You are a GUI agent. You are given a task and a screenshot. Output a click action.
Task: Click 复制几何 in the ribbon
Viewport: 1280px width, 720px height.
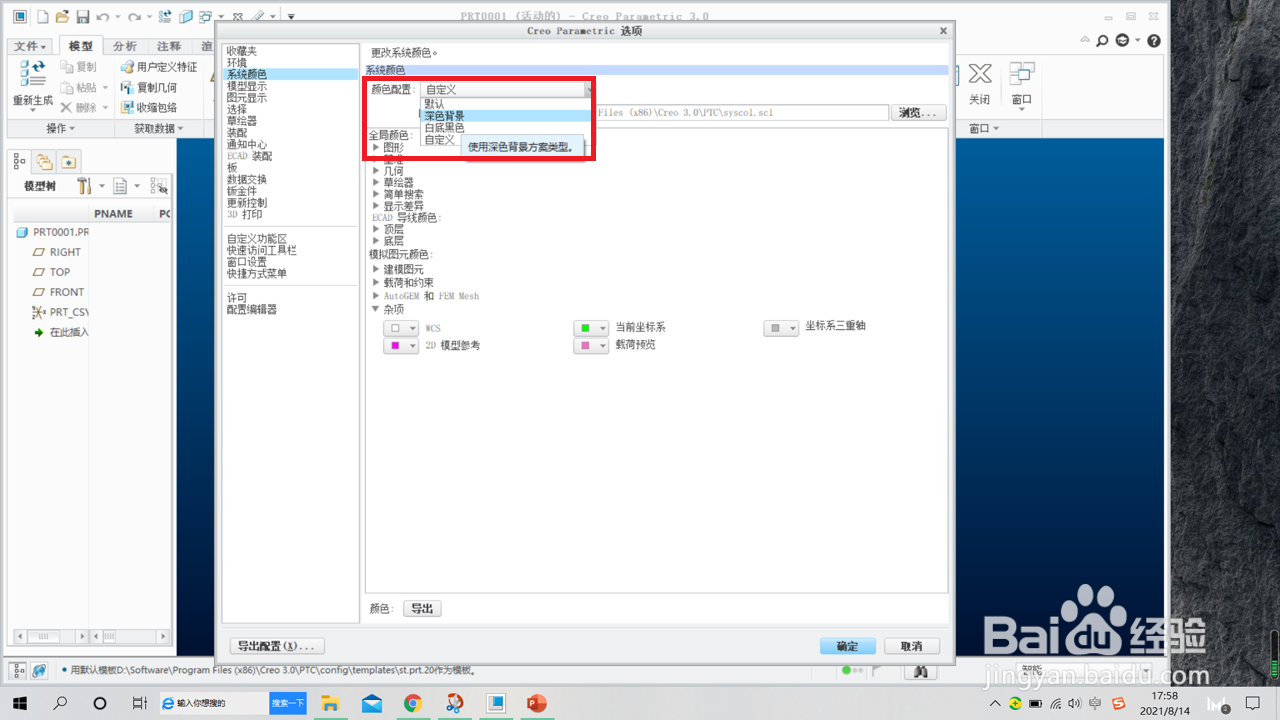[148, 87]
